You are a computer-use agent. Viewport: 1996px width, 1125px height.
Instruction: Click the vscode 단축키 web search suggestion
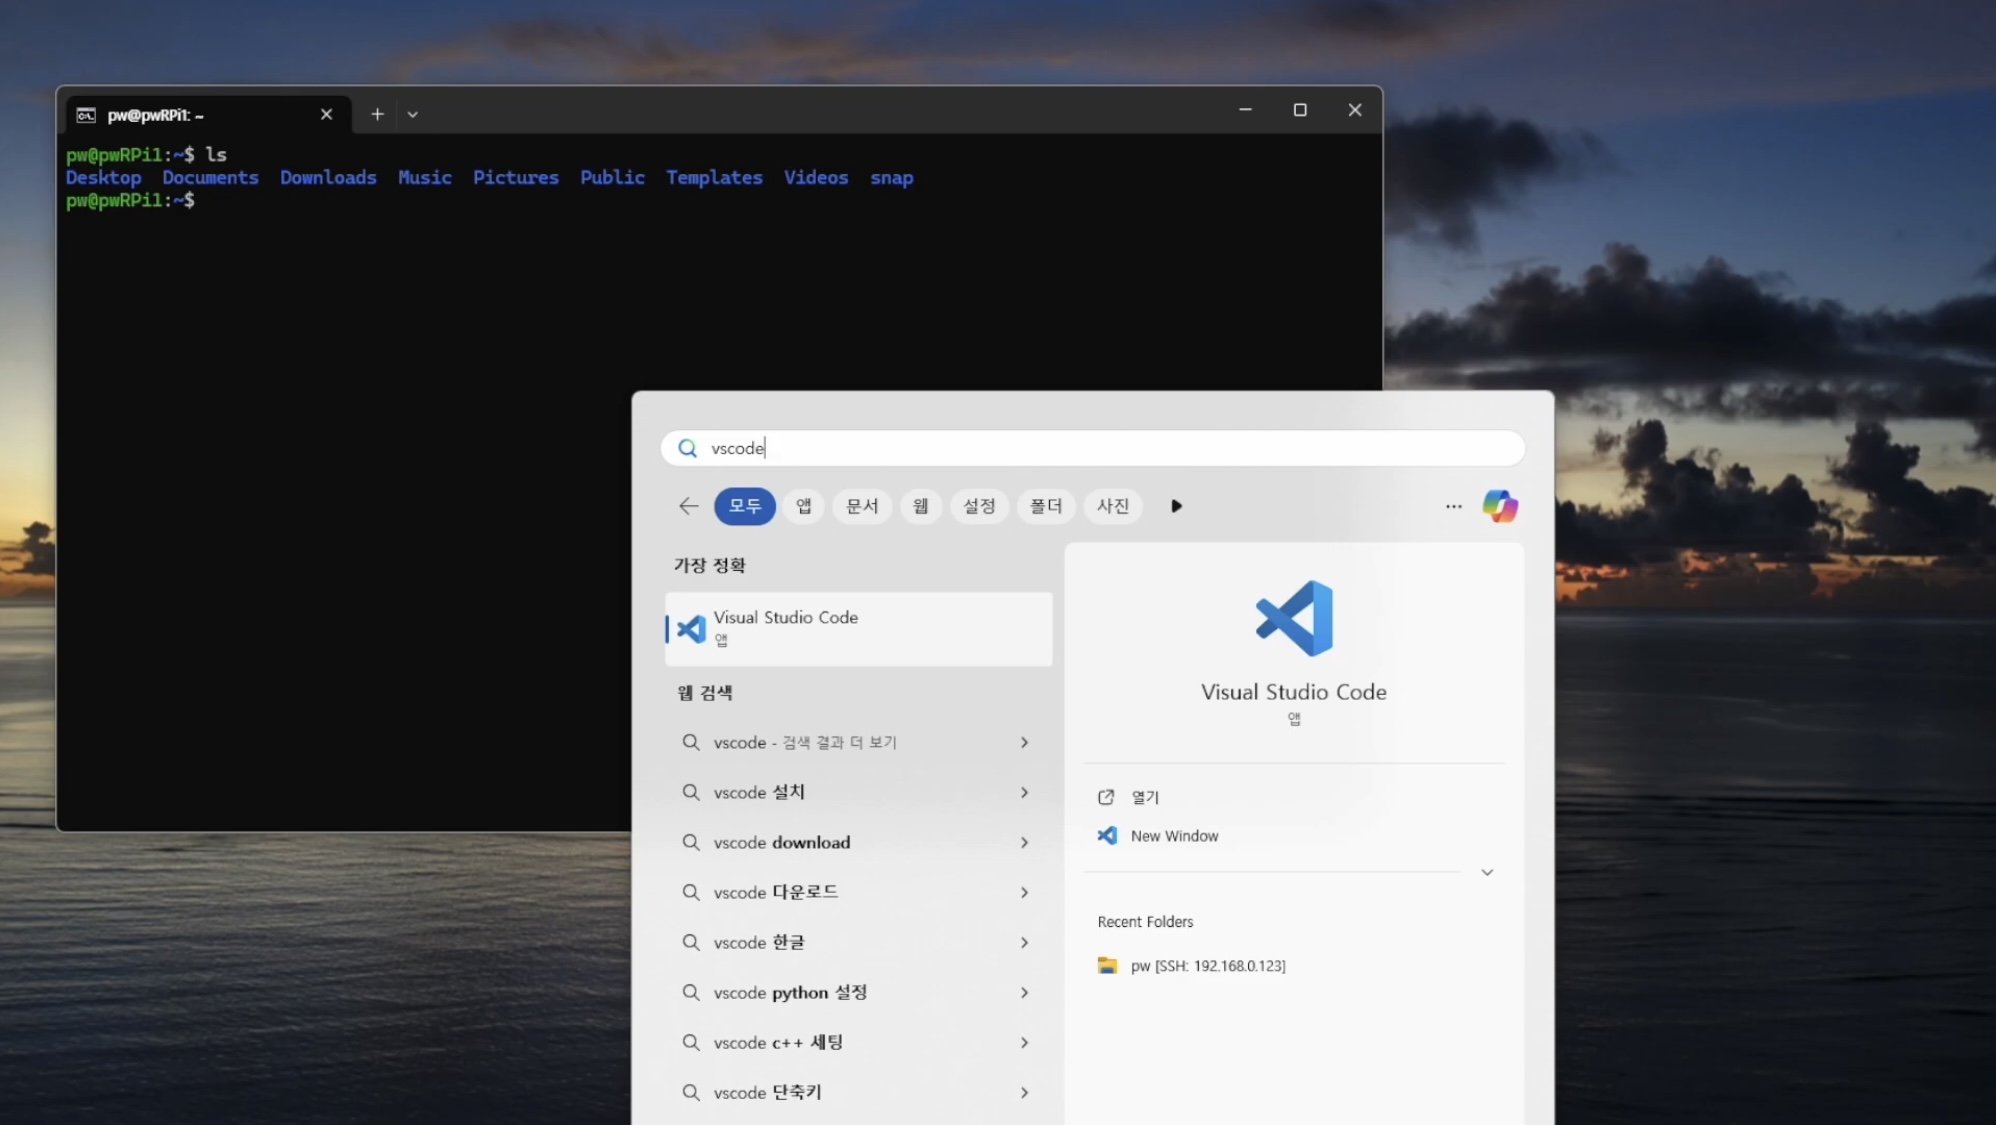click(767, 1092)
